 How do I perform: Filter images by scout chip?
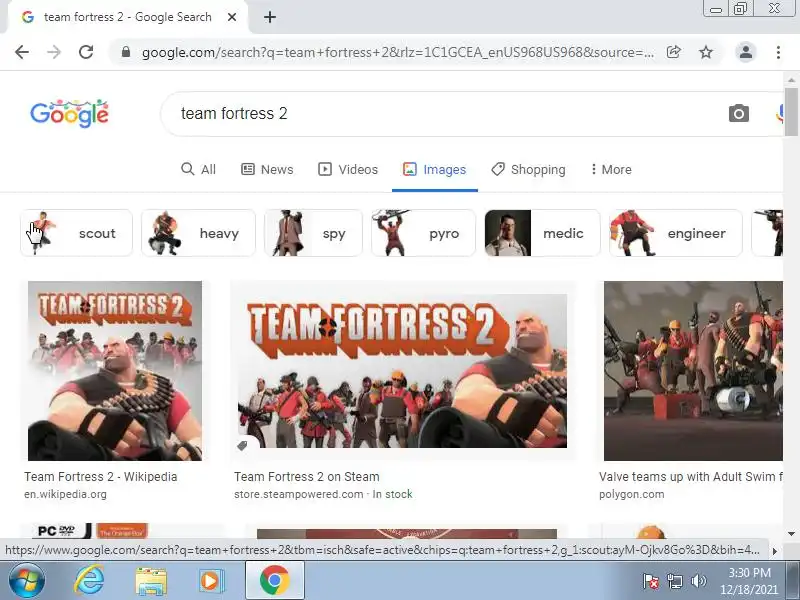pos(76,233)
